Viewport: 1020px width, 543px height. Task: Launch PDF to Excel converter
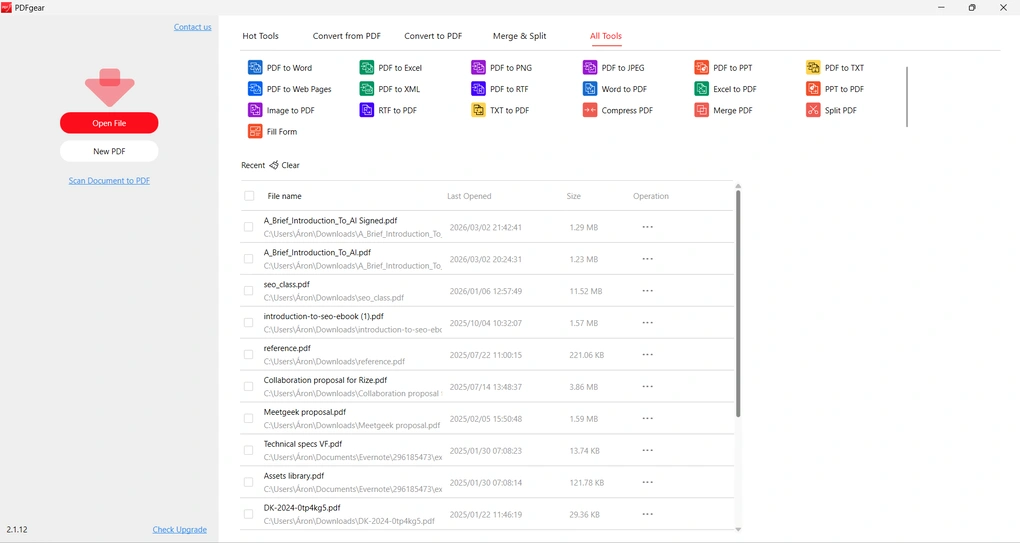tap(390, 68)
